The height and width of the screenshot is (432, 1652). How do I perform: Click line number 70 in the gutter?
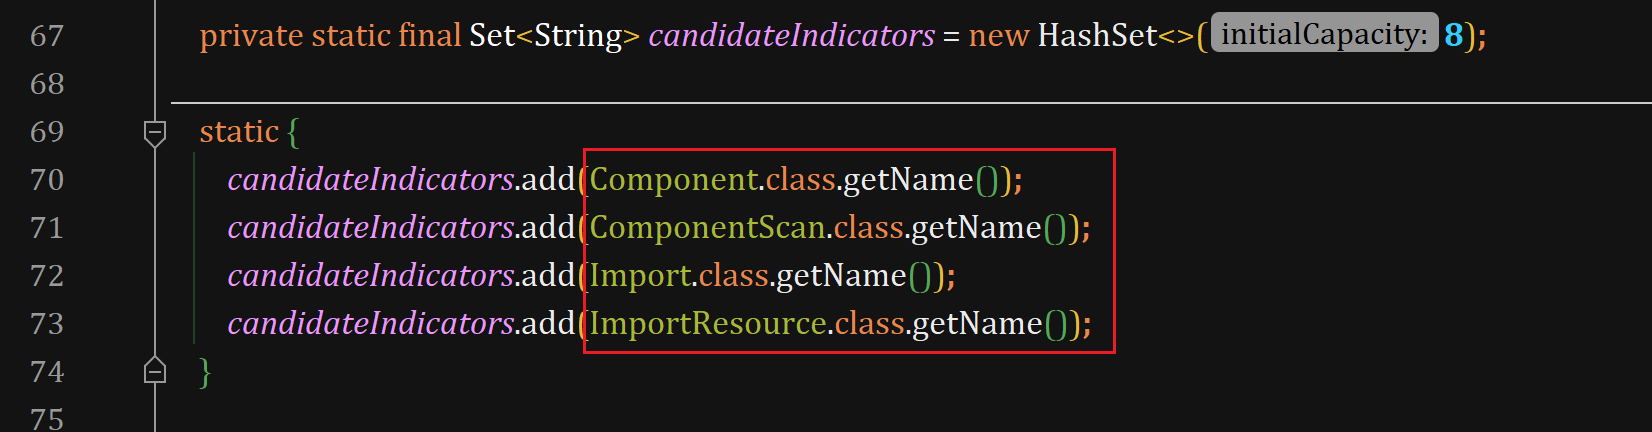click(47, 180)
